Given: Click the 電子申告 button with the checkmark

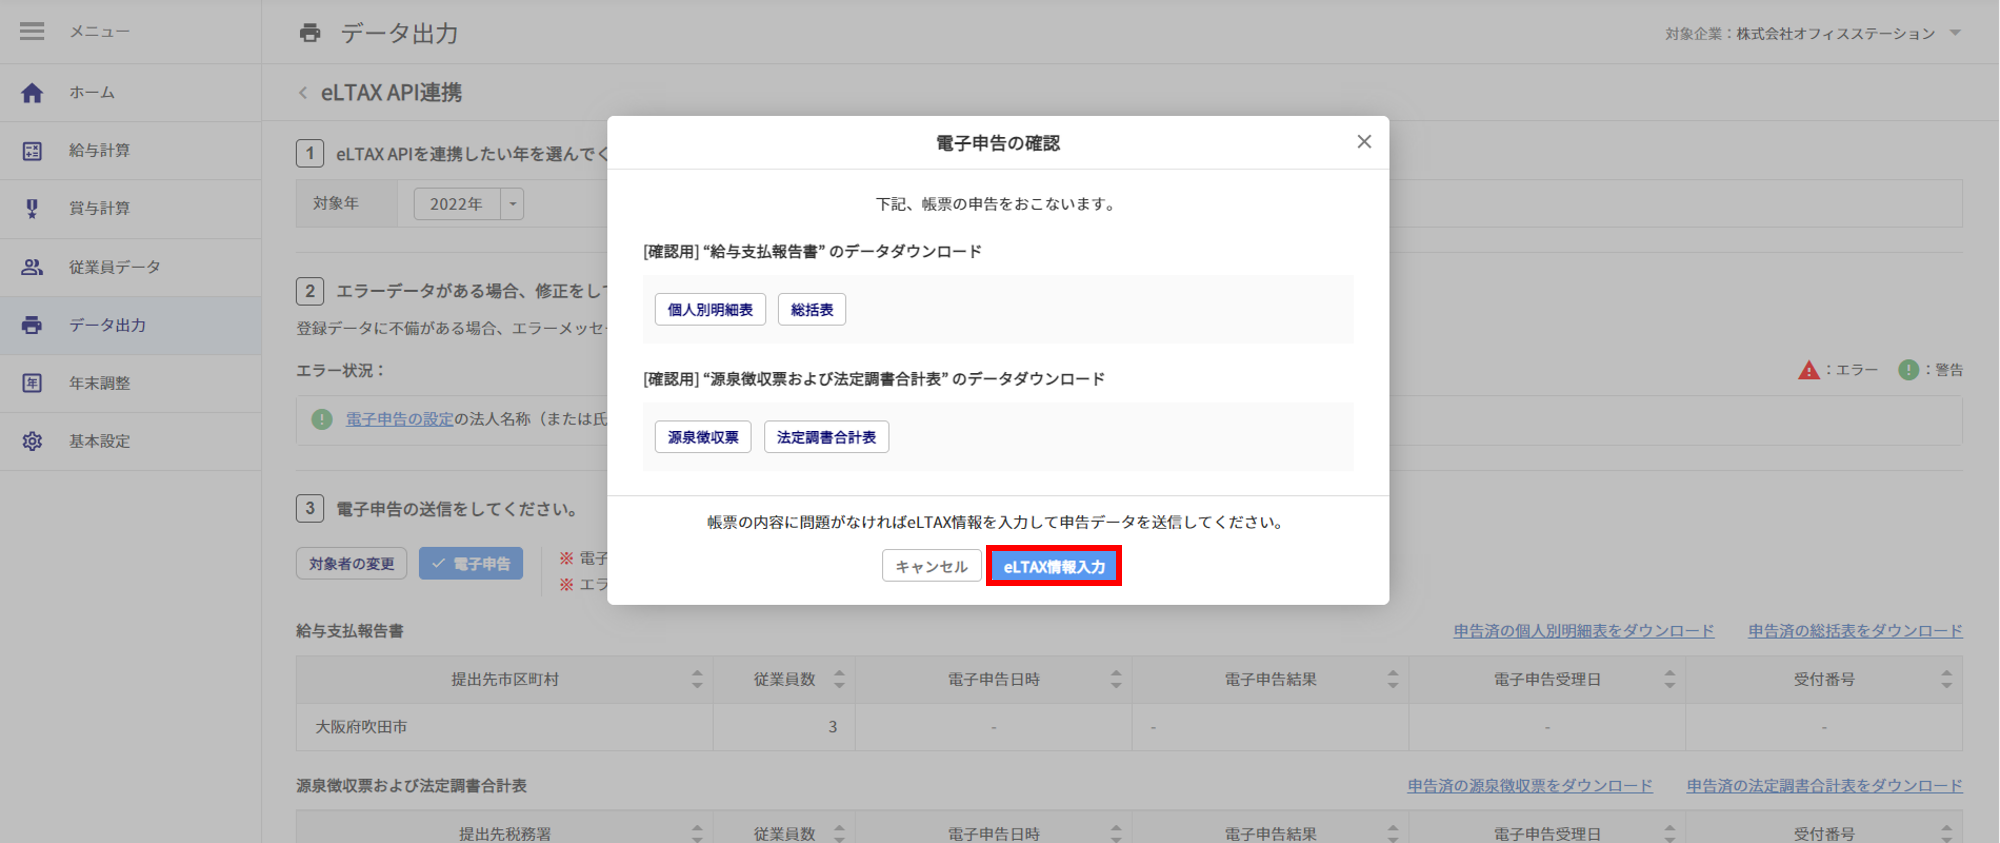Looking at the screenshot, I should (x=471, y=564).
